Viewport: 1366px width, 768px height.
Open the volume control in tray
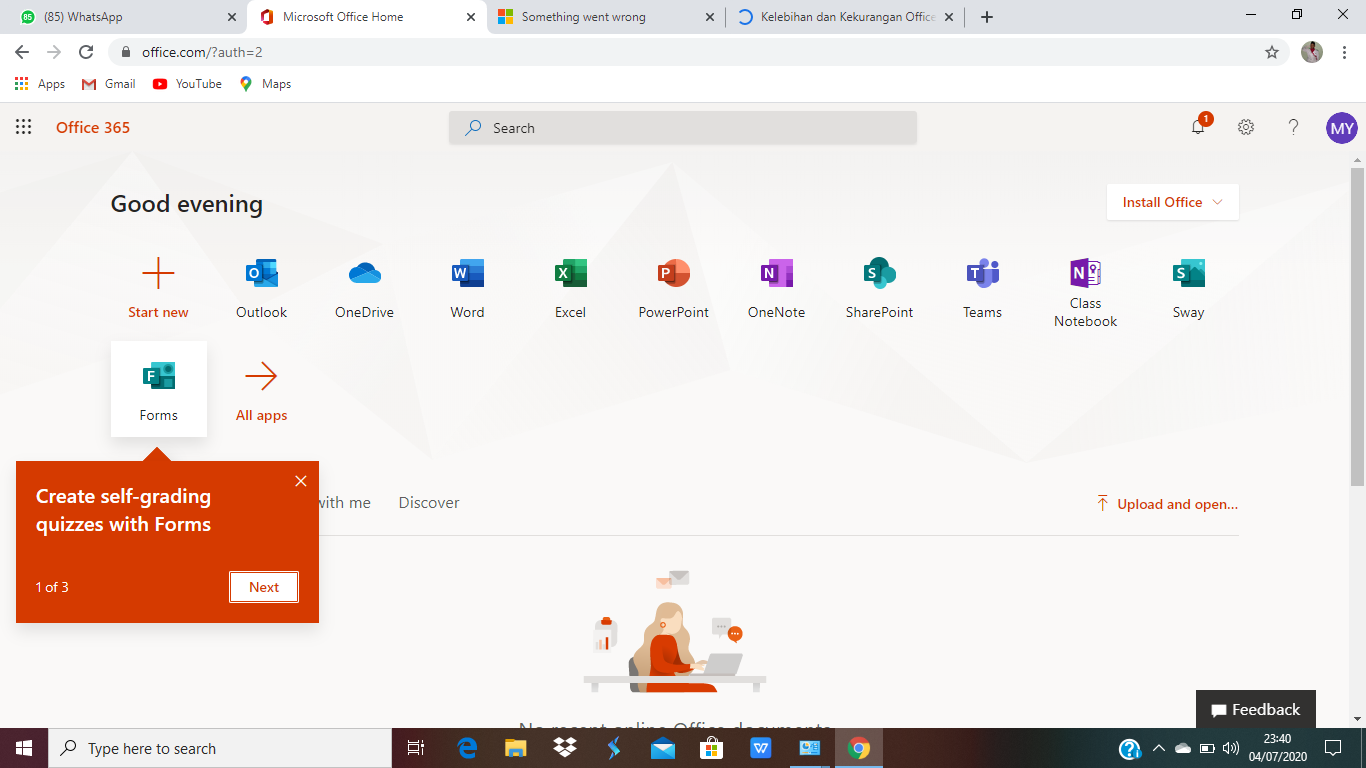[x=1231, y=748]
